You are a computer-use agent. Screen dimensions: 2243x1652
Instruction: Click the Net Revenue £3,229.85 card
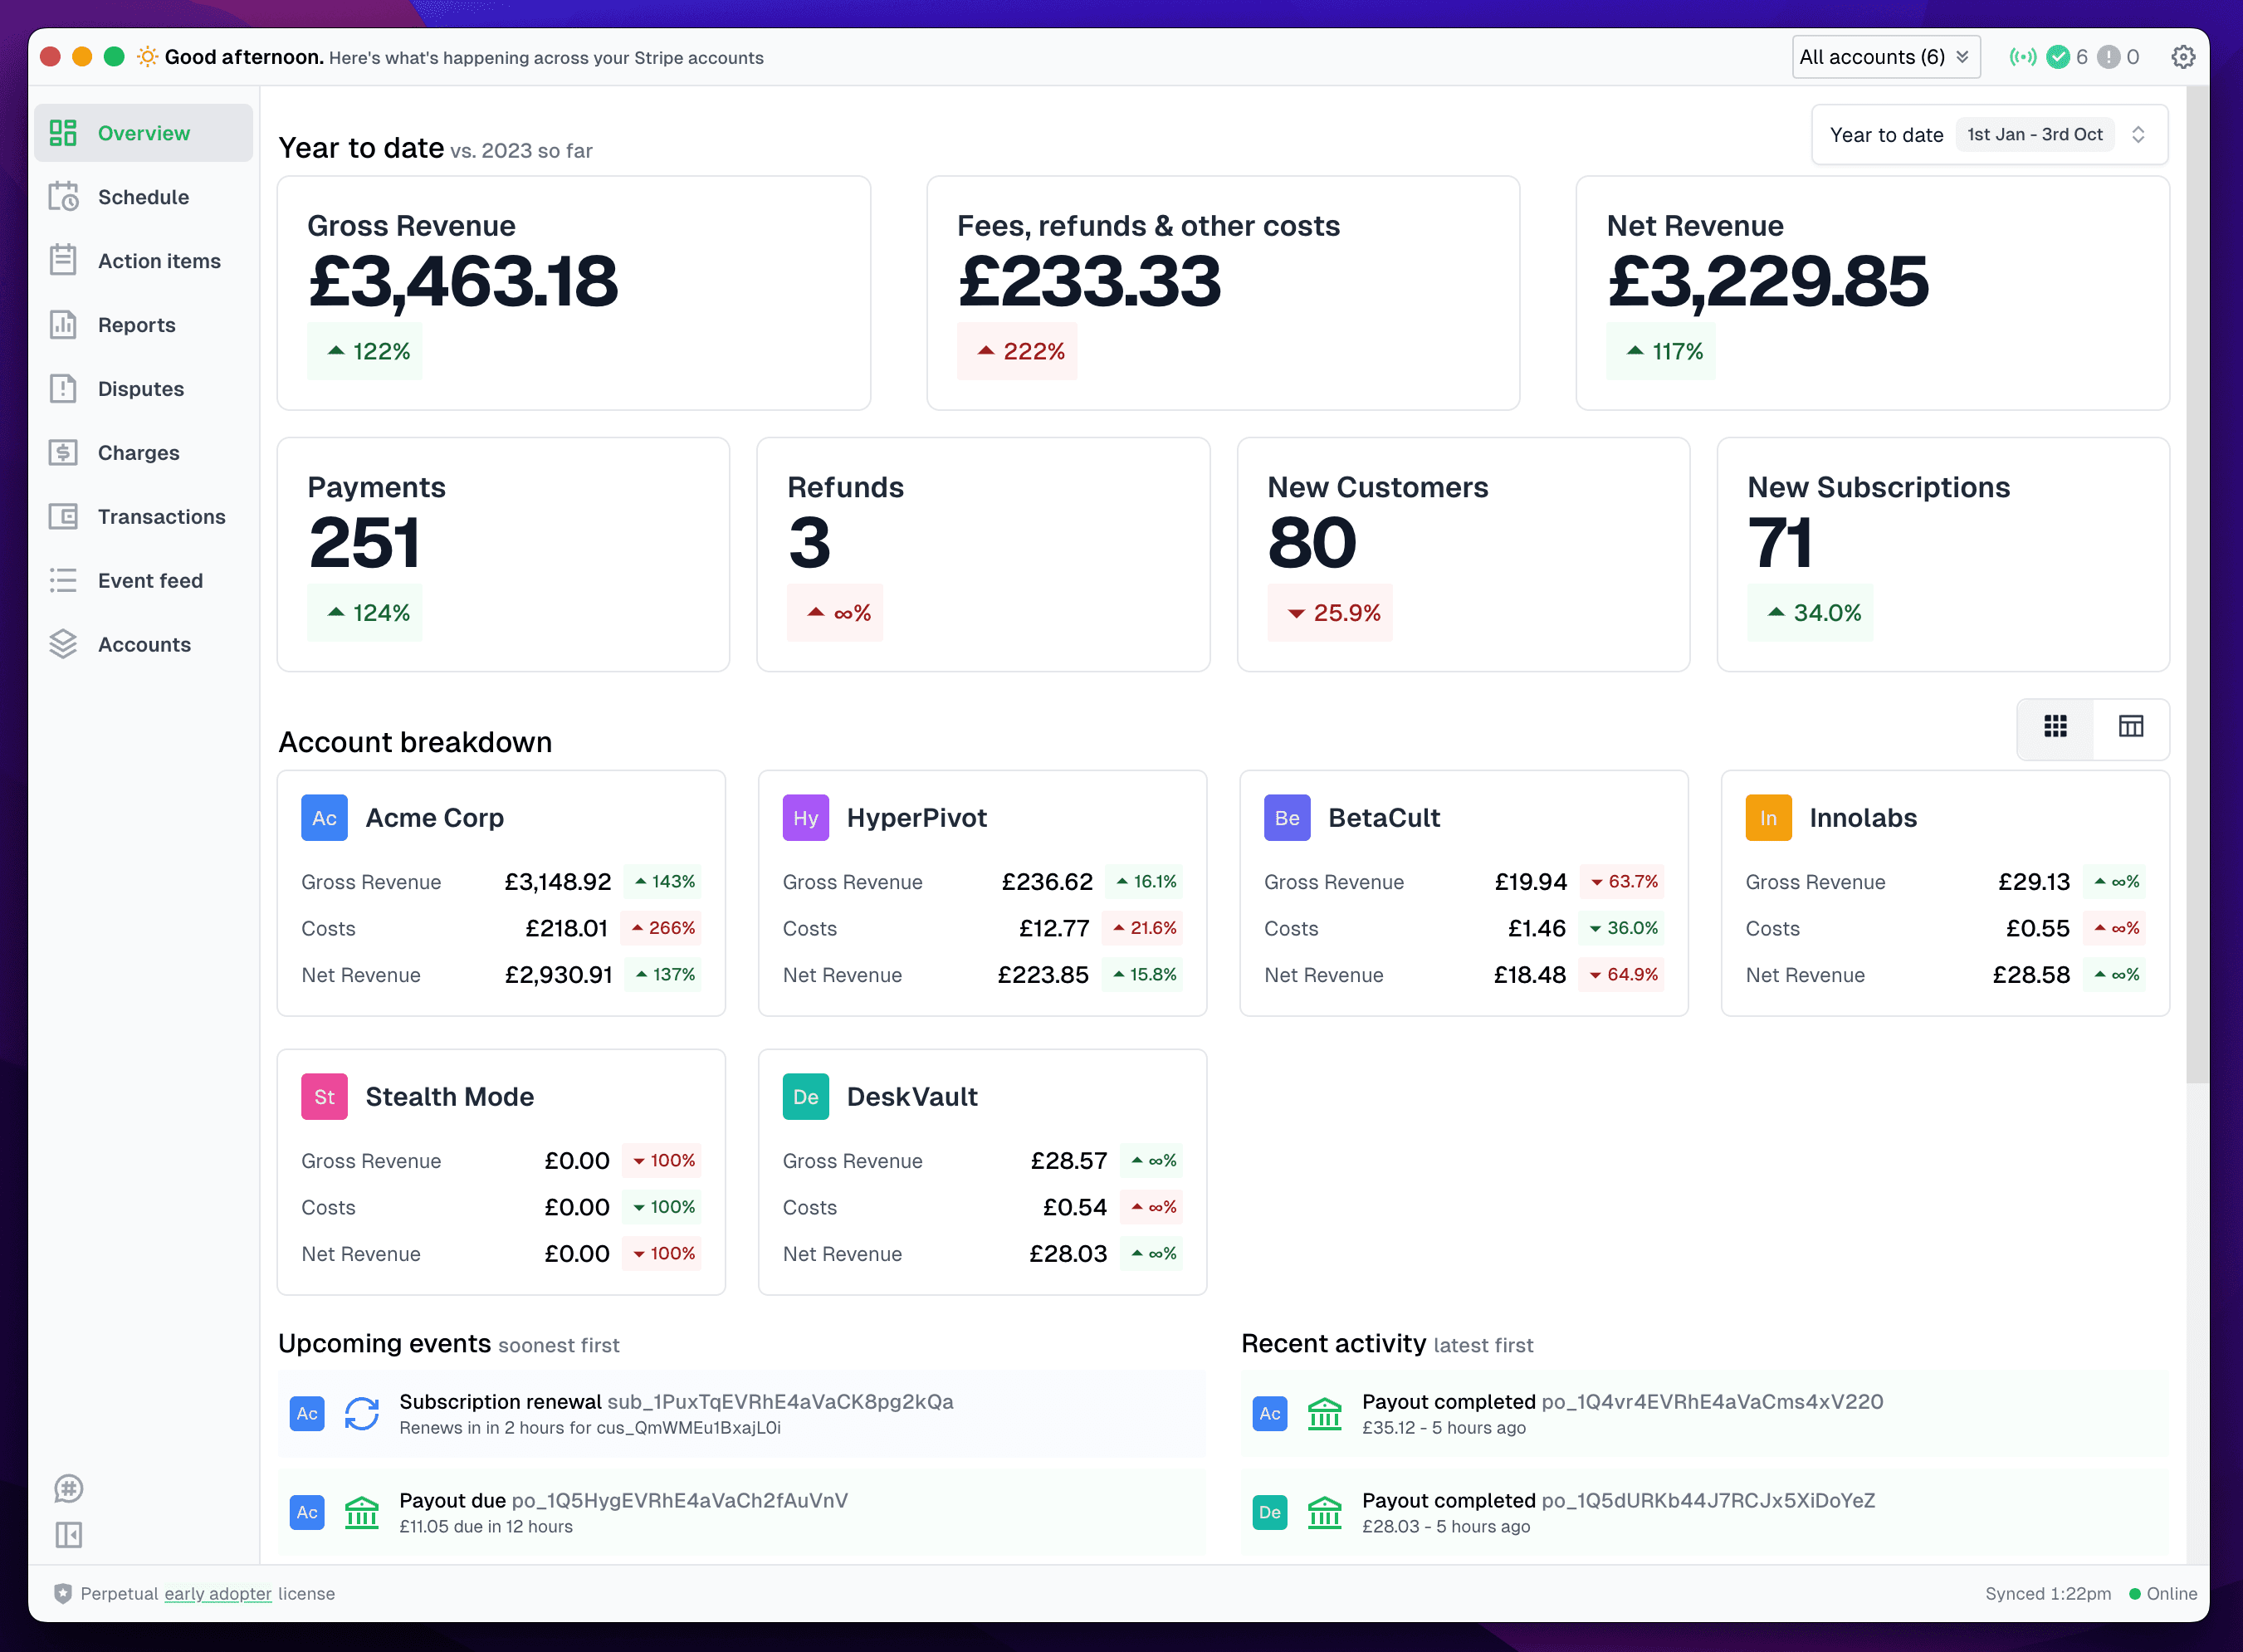pos(1872,293)
